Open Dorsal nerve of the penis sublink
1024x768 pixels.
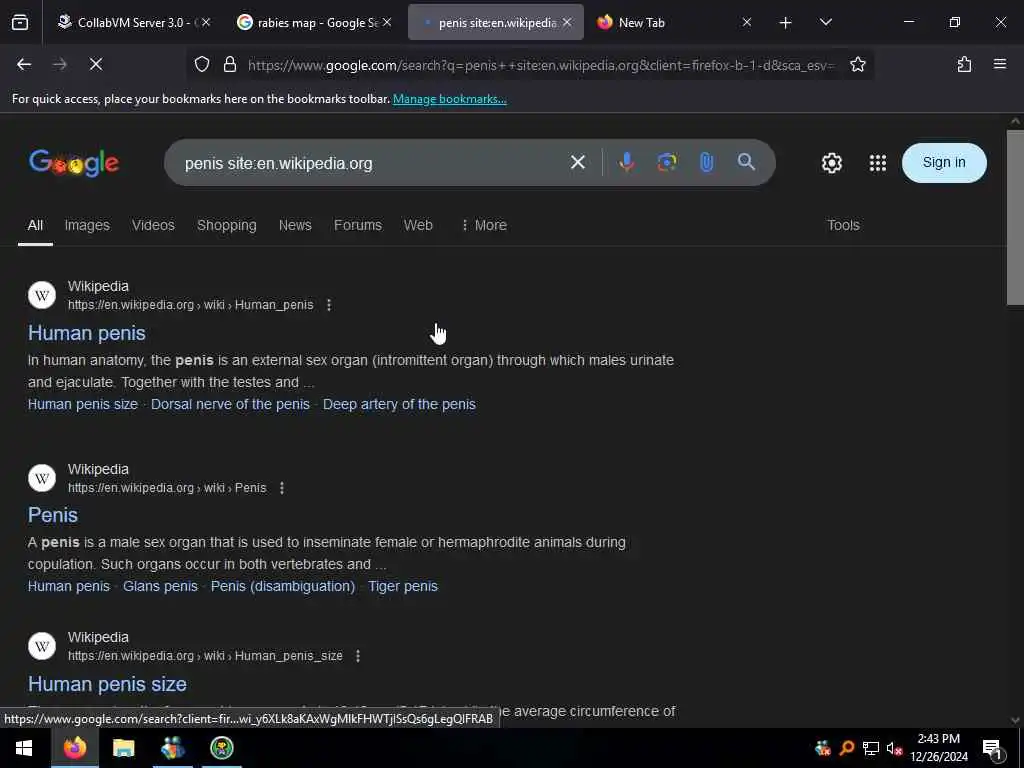231,404
